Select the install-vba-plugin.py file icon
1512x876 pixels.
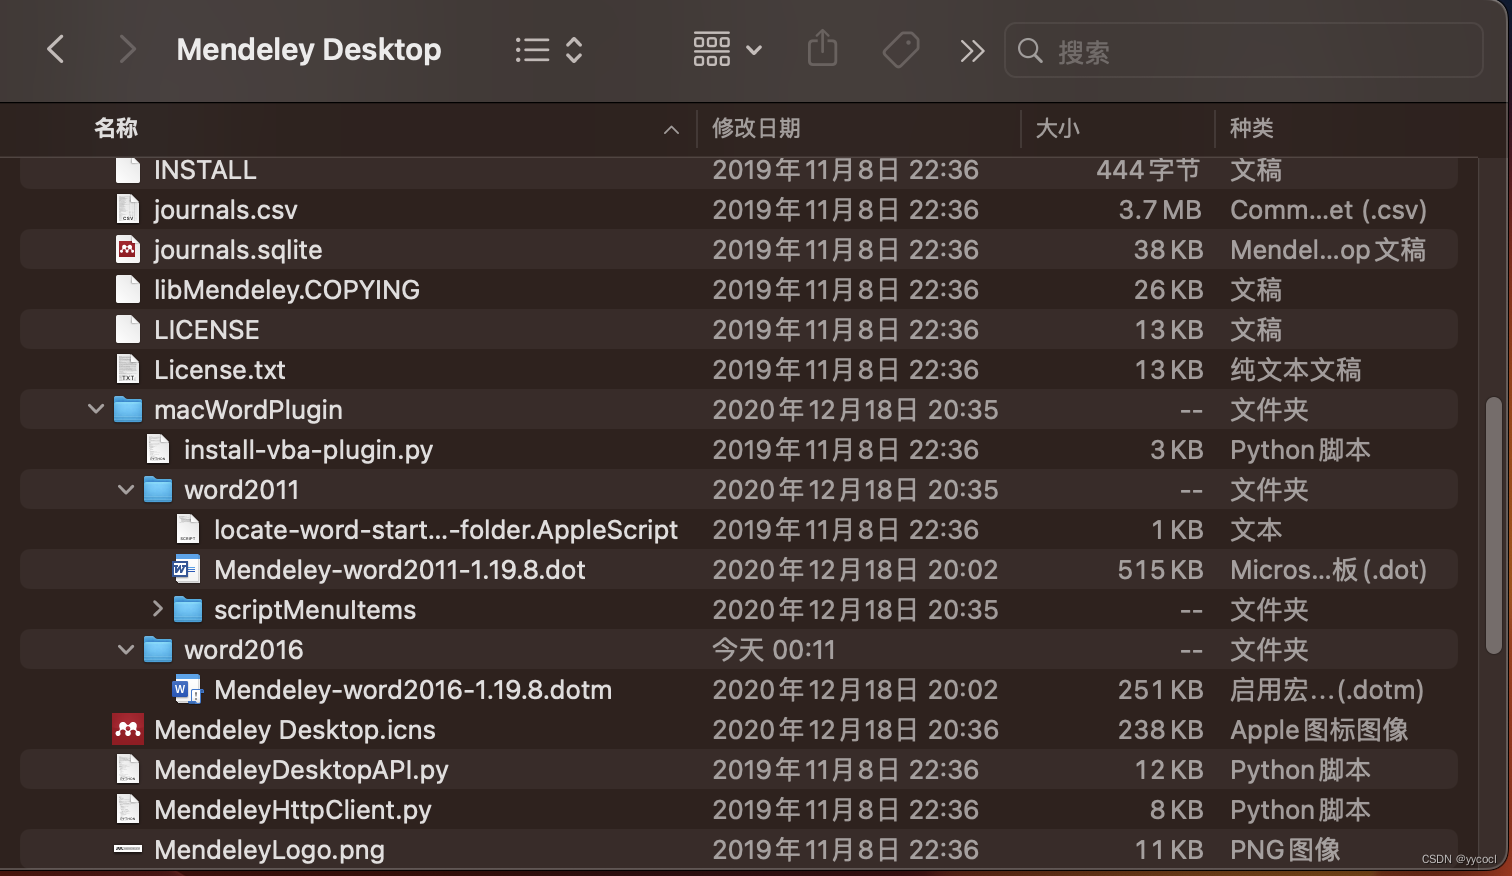coord(158,449)
